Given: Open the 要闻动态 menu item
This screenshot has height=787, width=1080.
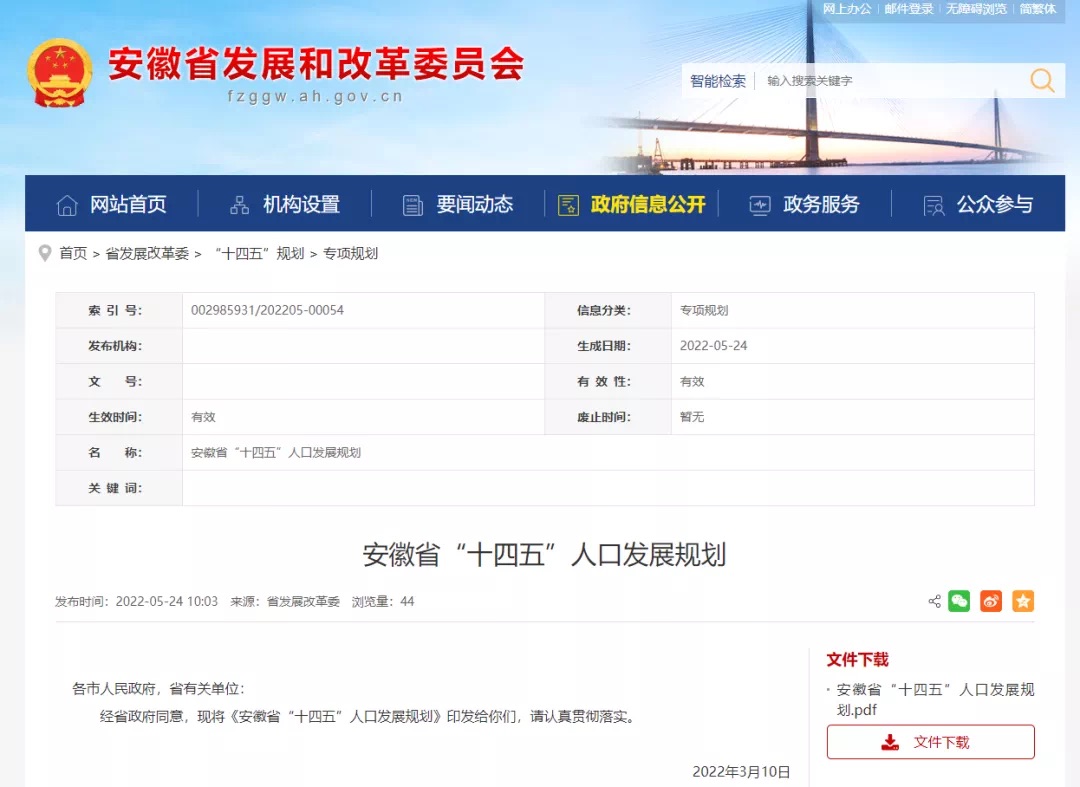Looking at the screenshot, I should tap(475, 204).
